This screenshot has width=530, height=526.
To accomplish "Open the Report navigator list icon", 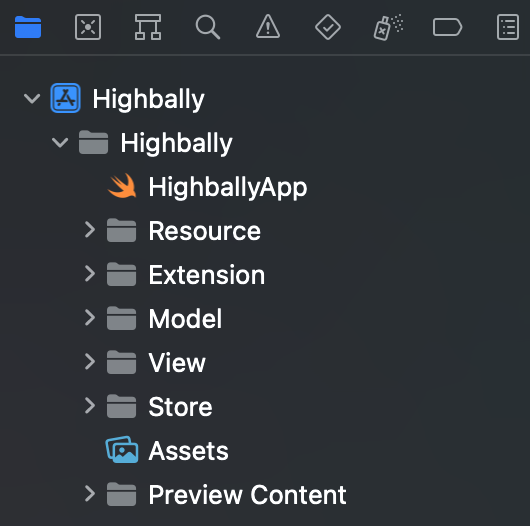I will 508,27.
